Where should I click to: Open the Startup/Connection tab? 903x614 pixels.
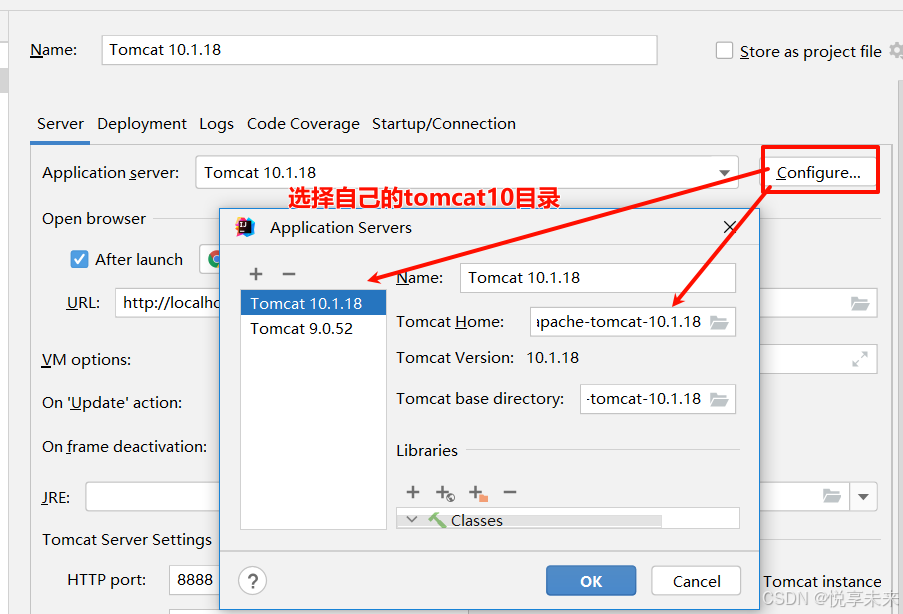[443, 124]
